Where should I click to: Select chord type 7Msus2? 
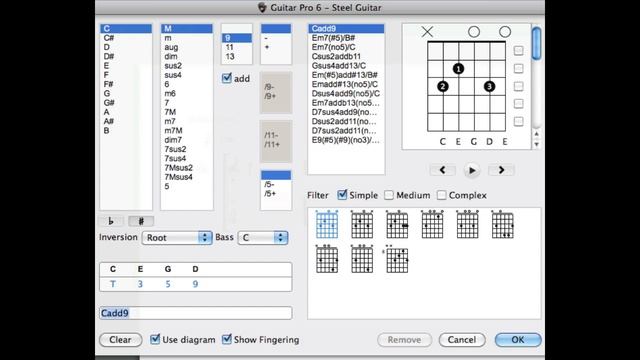pyautogui.click(x=187, y=168)
